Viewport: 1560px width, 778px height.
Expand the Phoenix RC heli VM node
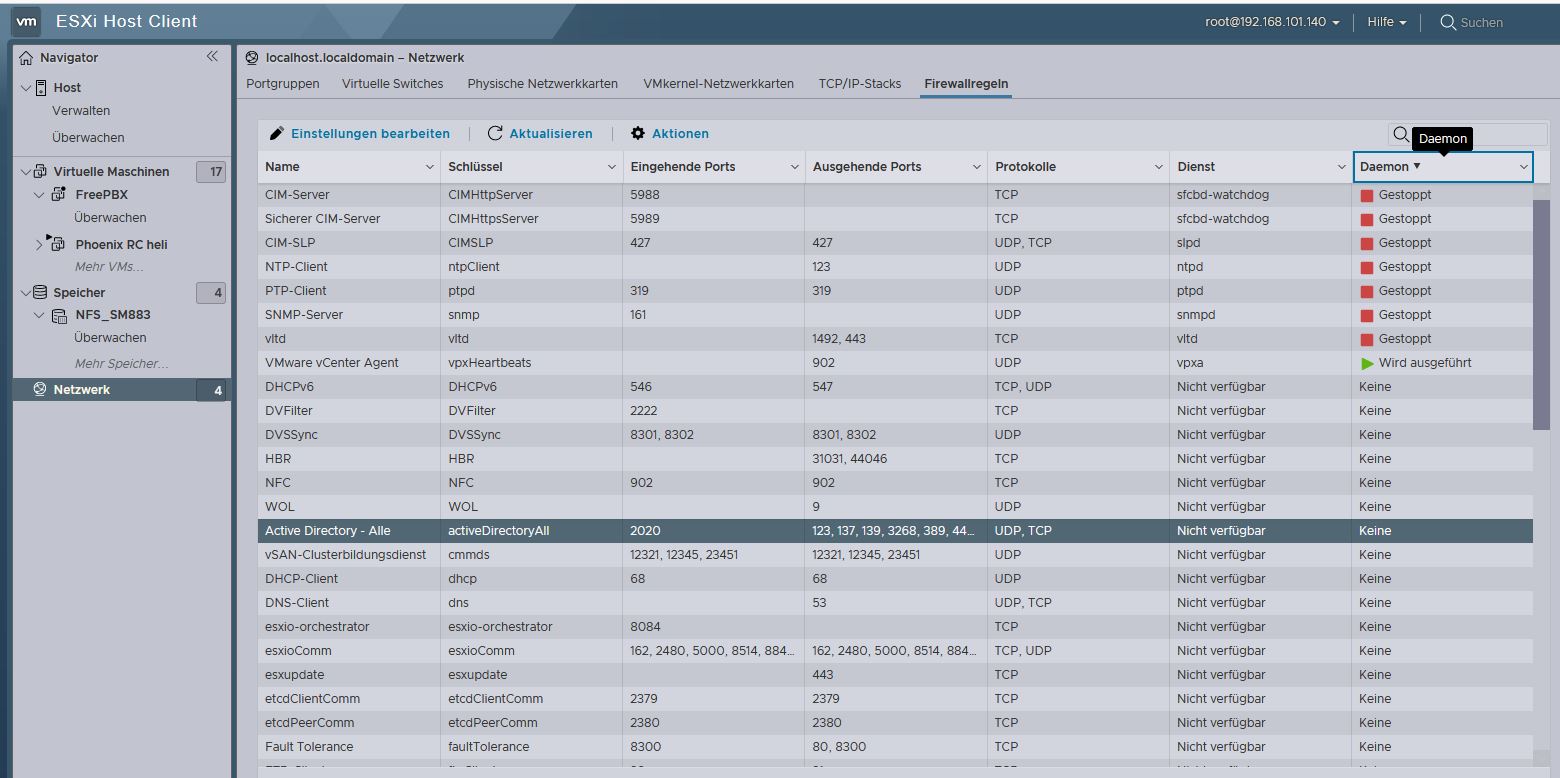point(39,244)
